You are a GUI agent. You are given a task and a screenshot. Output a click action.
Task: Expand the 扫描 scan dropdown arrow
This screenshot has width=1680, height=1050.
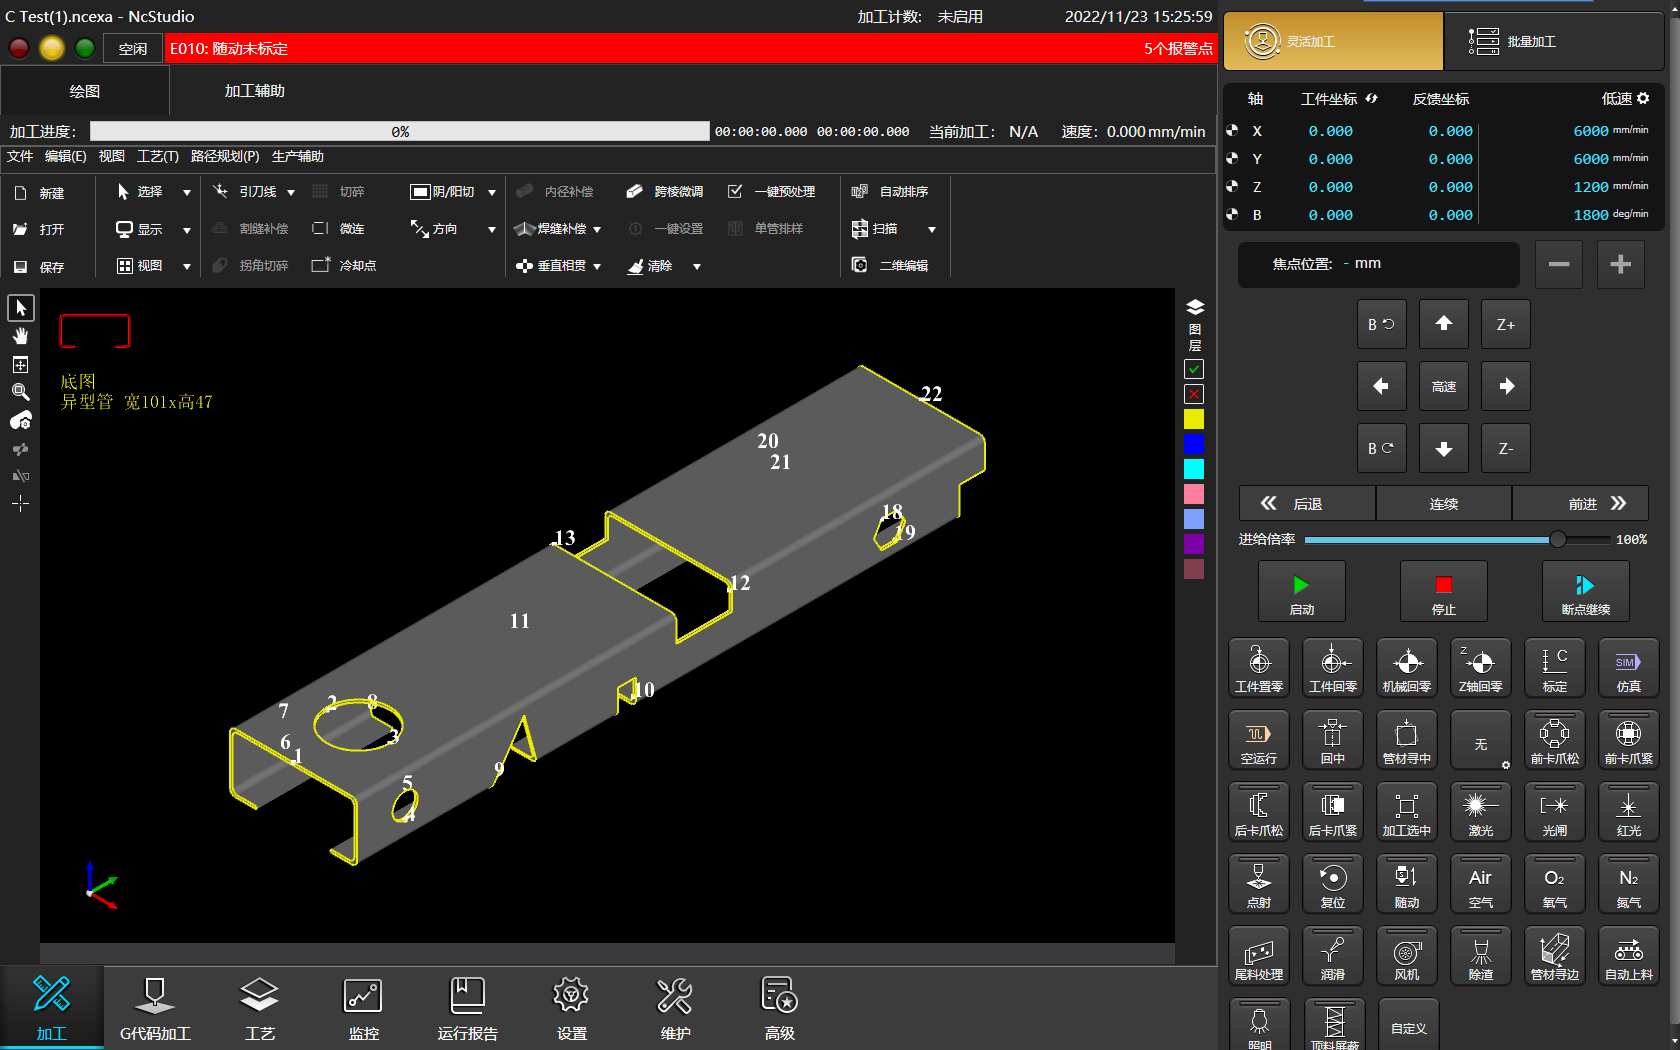[931, 229]
